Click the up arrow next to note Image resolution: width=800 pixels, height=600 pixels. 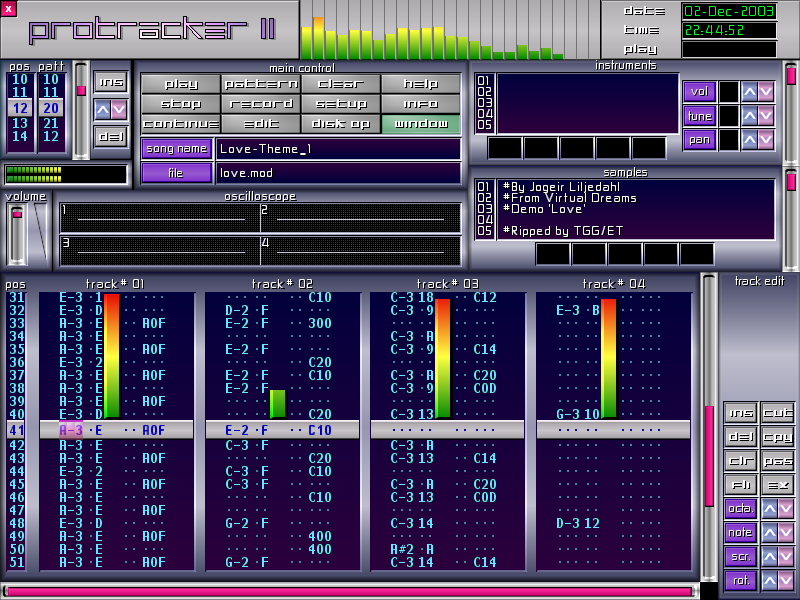point(769,533)
